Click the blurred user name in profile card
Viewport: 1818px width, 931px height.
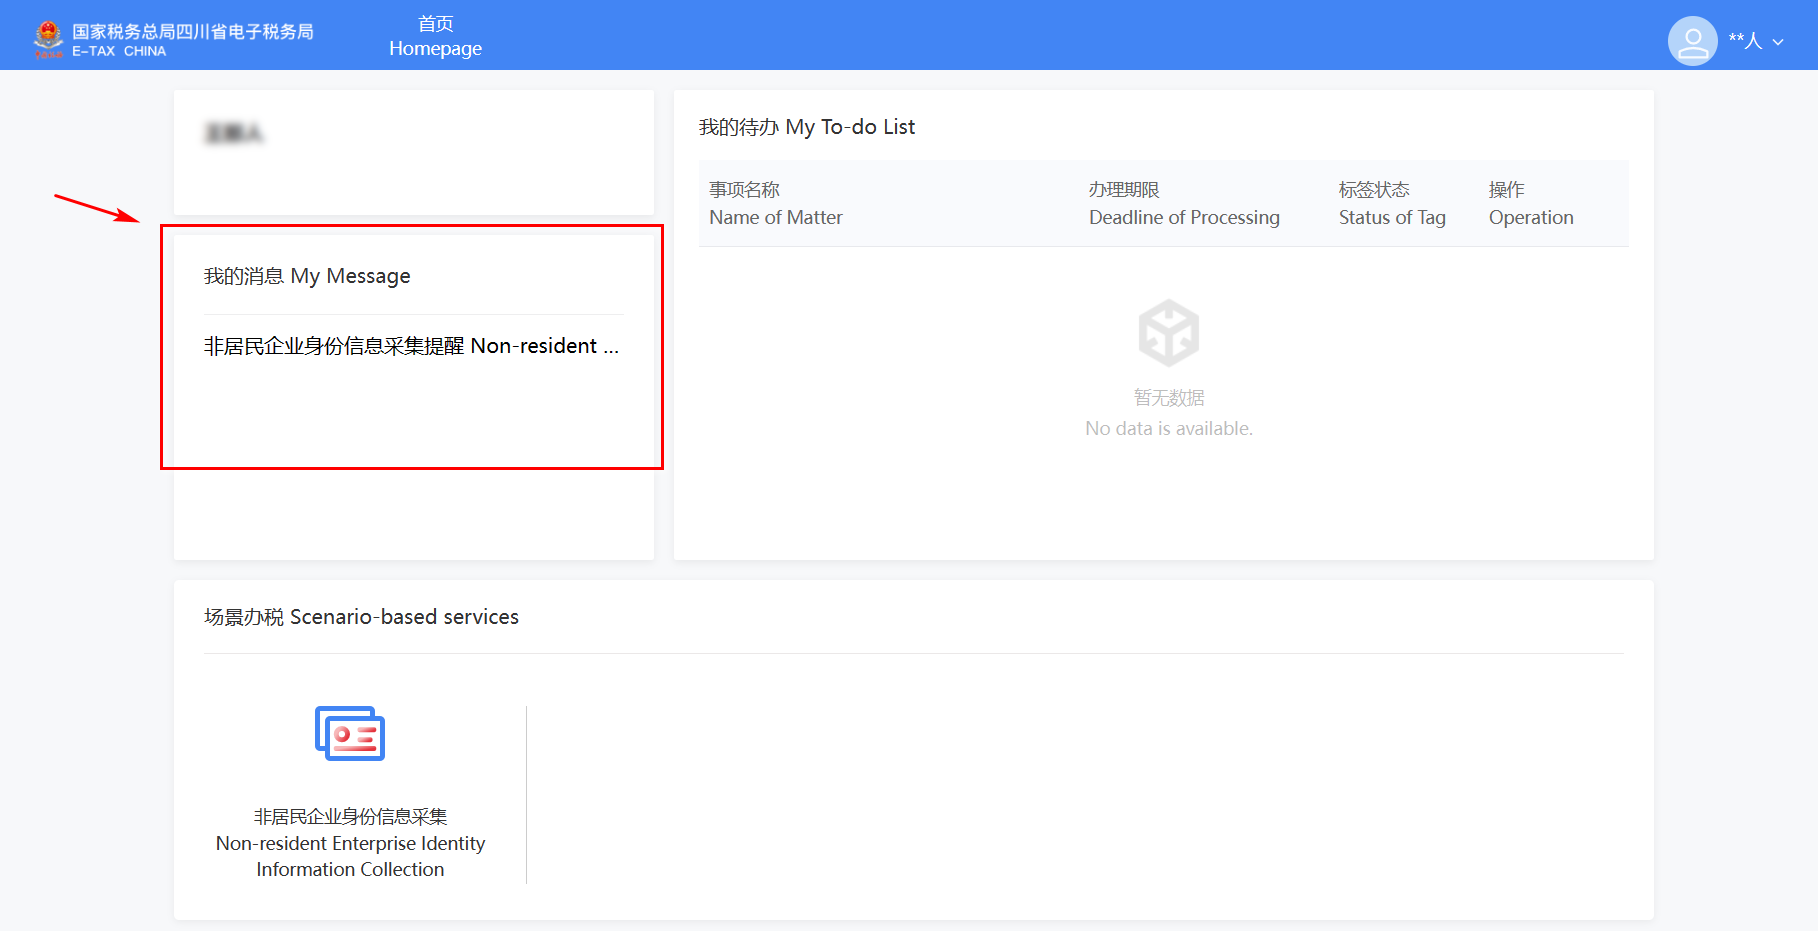[x=234, y=133]
